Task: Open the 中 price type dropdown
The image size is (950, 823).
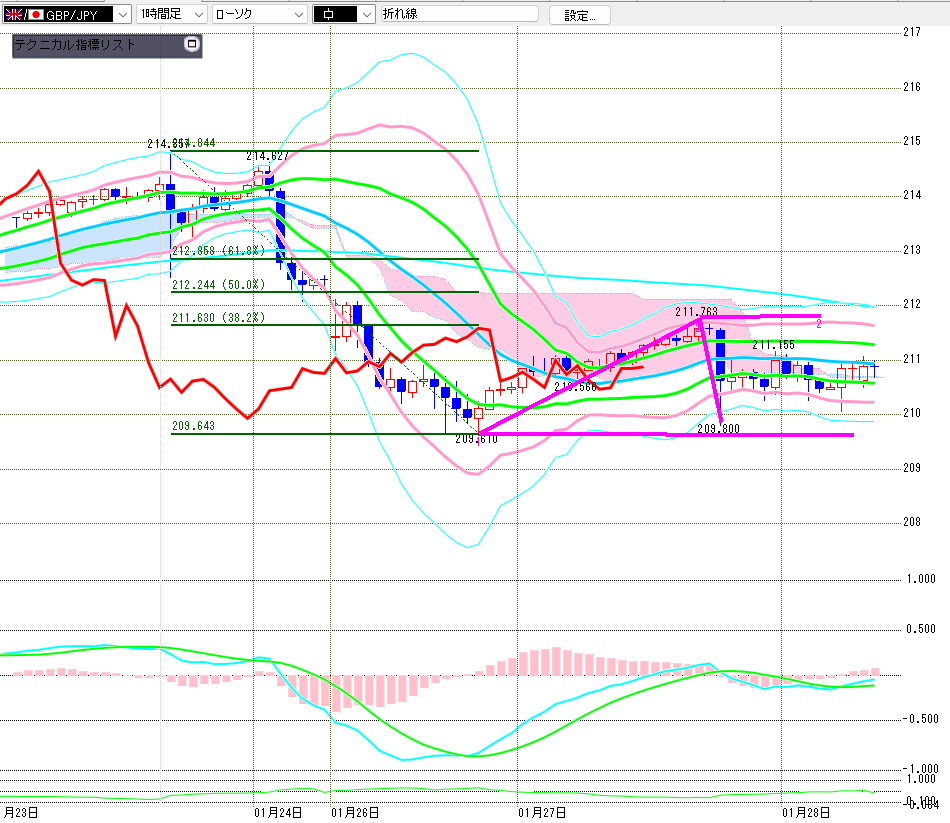Action: (x=366, y=15)
